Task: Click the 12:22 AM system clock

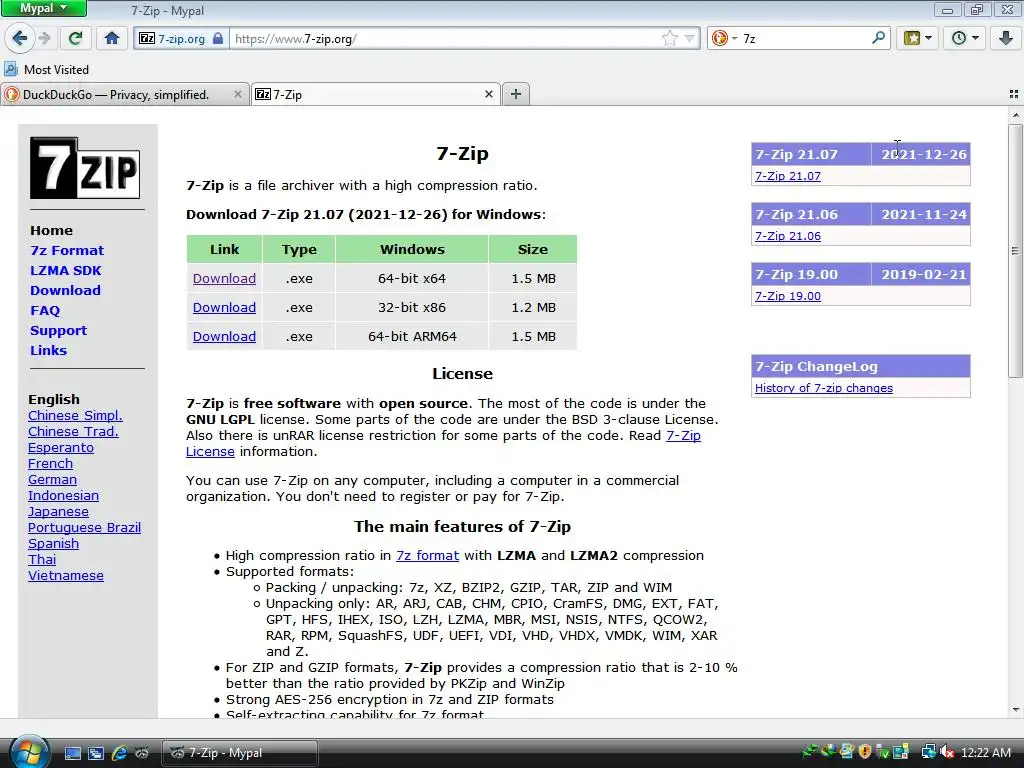Action: 985,752
